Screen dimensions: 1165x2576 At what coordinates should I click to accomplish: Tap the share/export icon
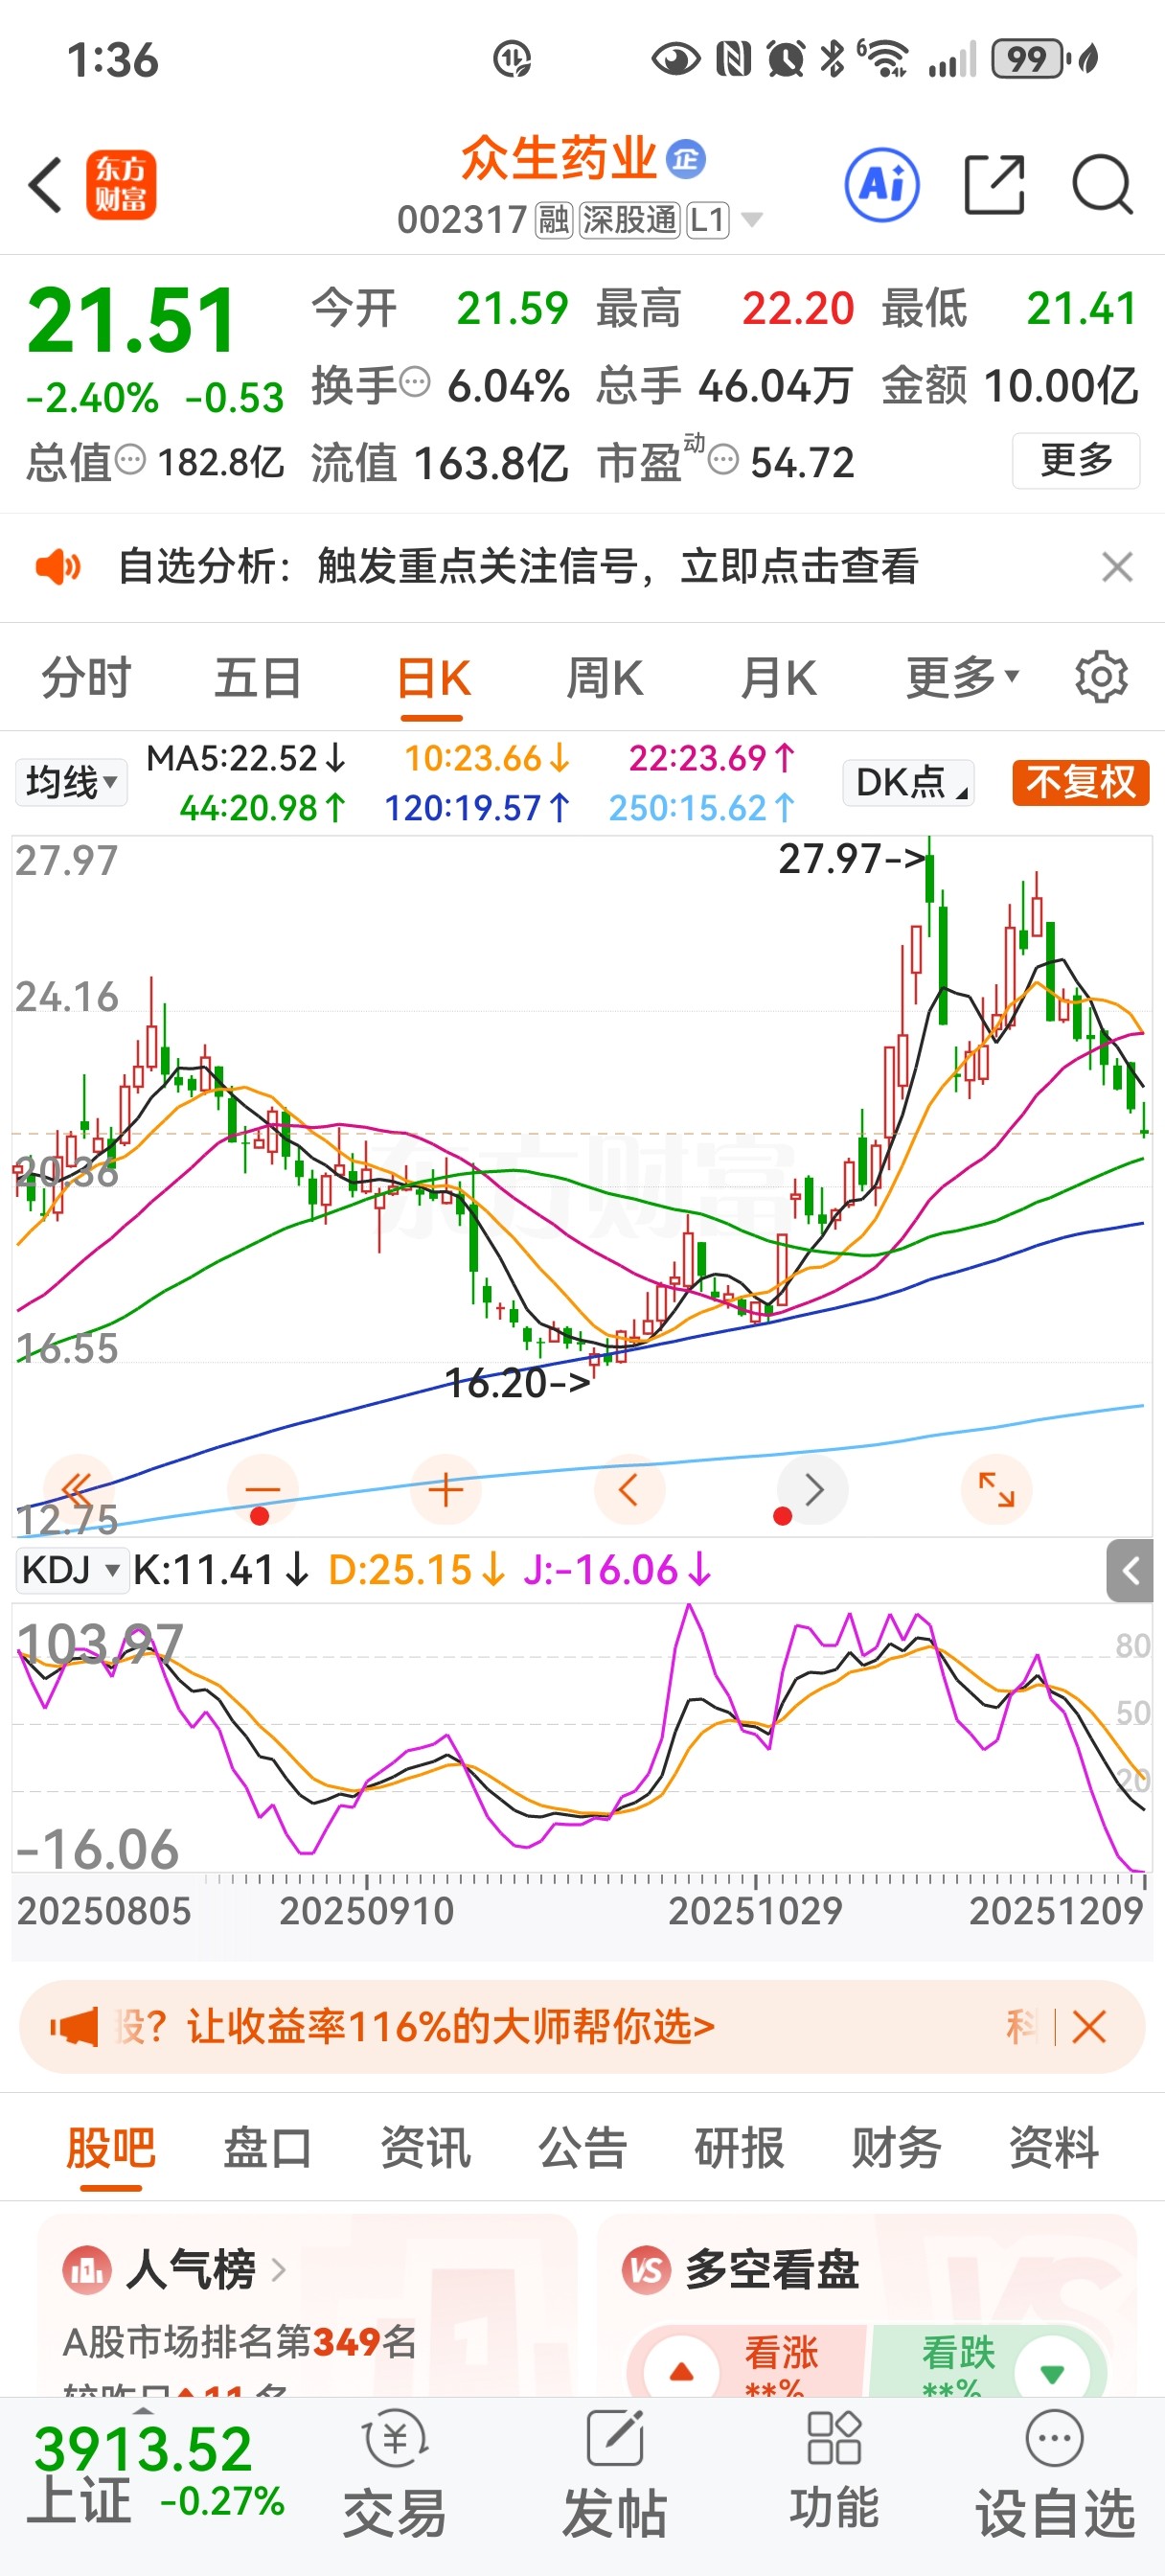994,185
